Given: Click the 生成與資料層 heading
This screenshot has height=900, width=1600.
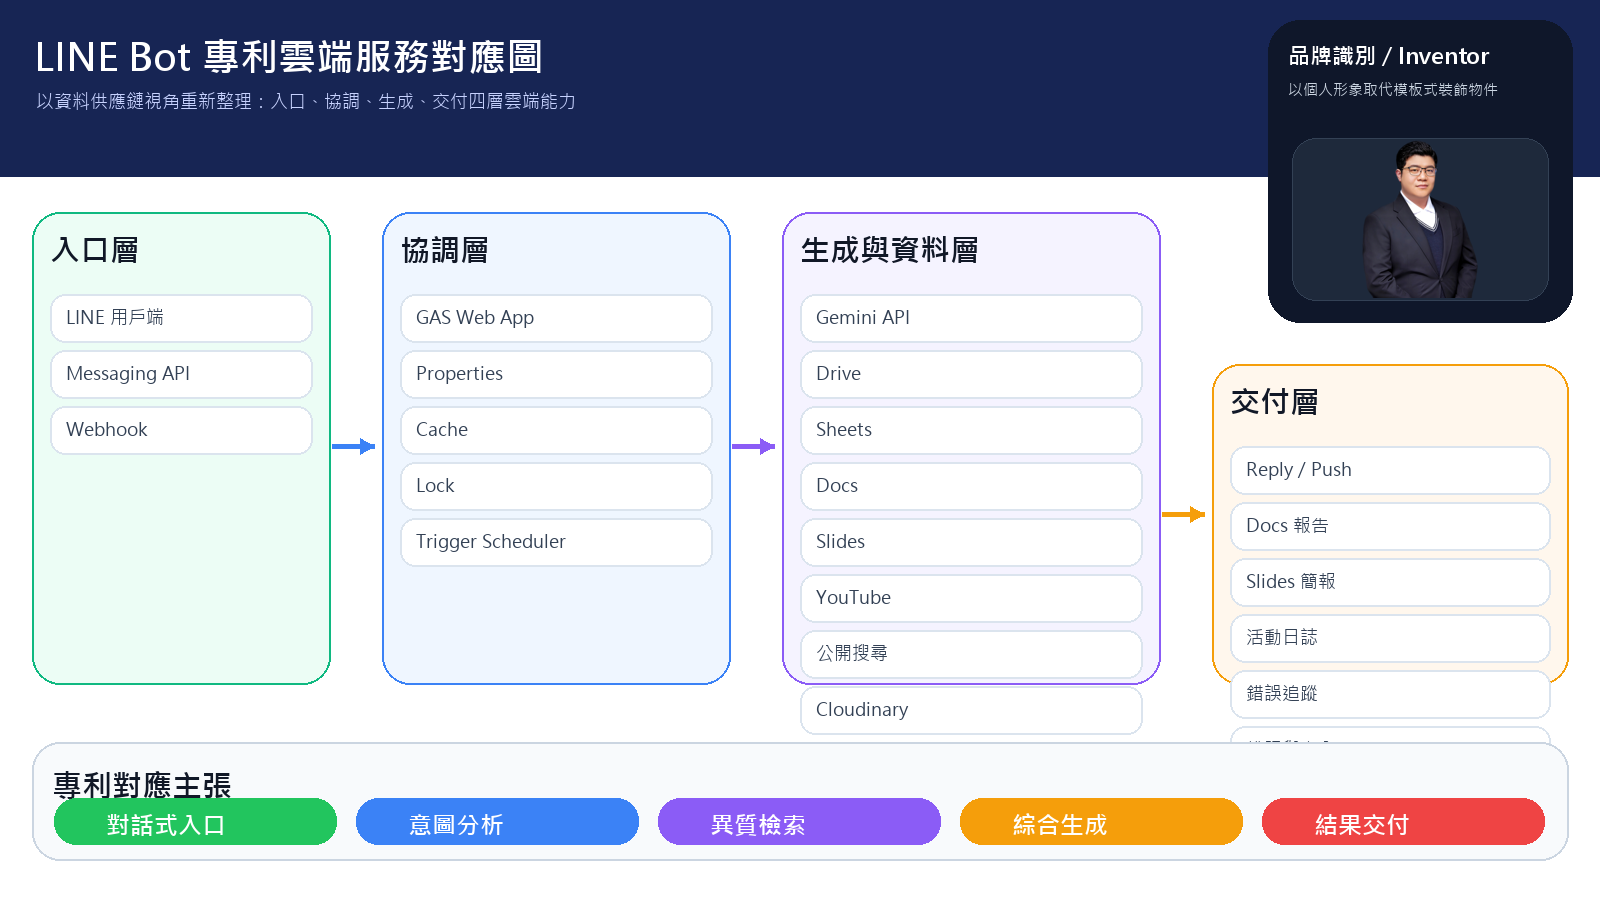Looking at the screenshot, I should point(890,250).
